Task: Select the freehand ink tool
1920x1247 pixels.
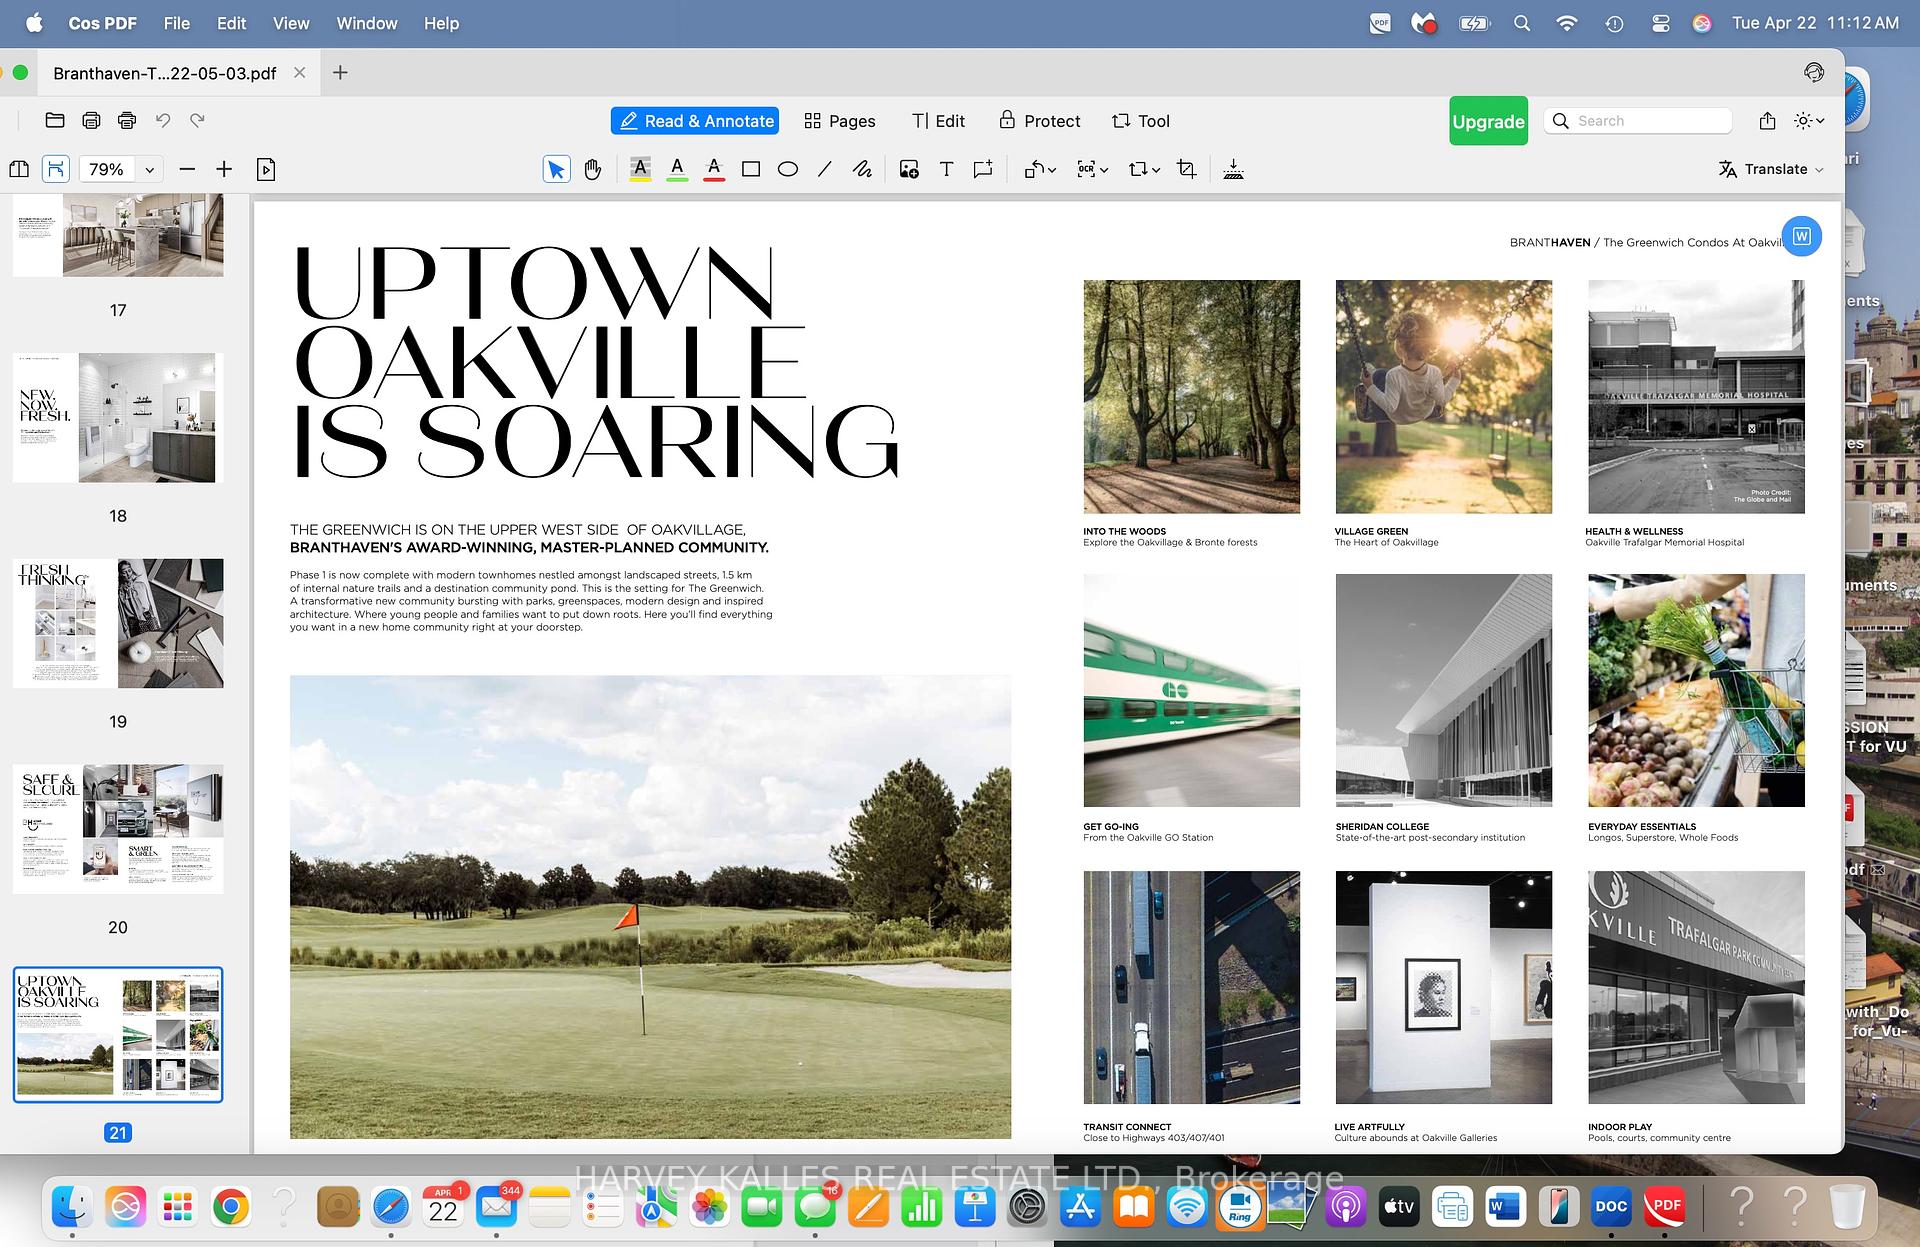Action: (862, 170)
